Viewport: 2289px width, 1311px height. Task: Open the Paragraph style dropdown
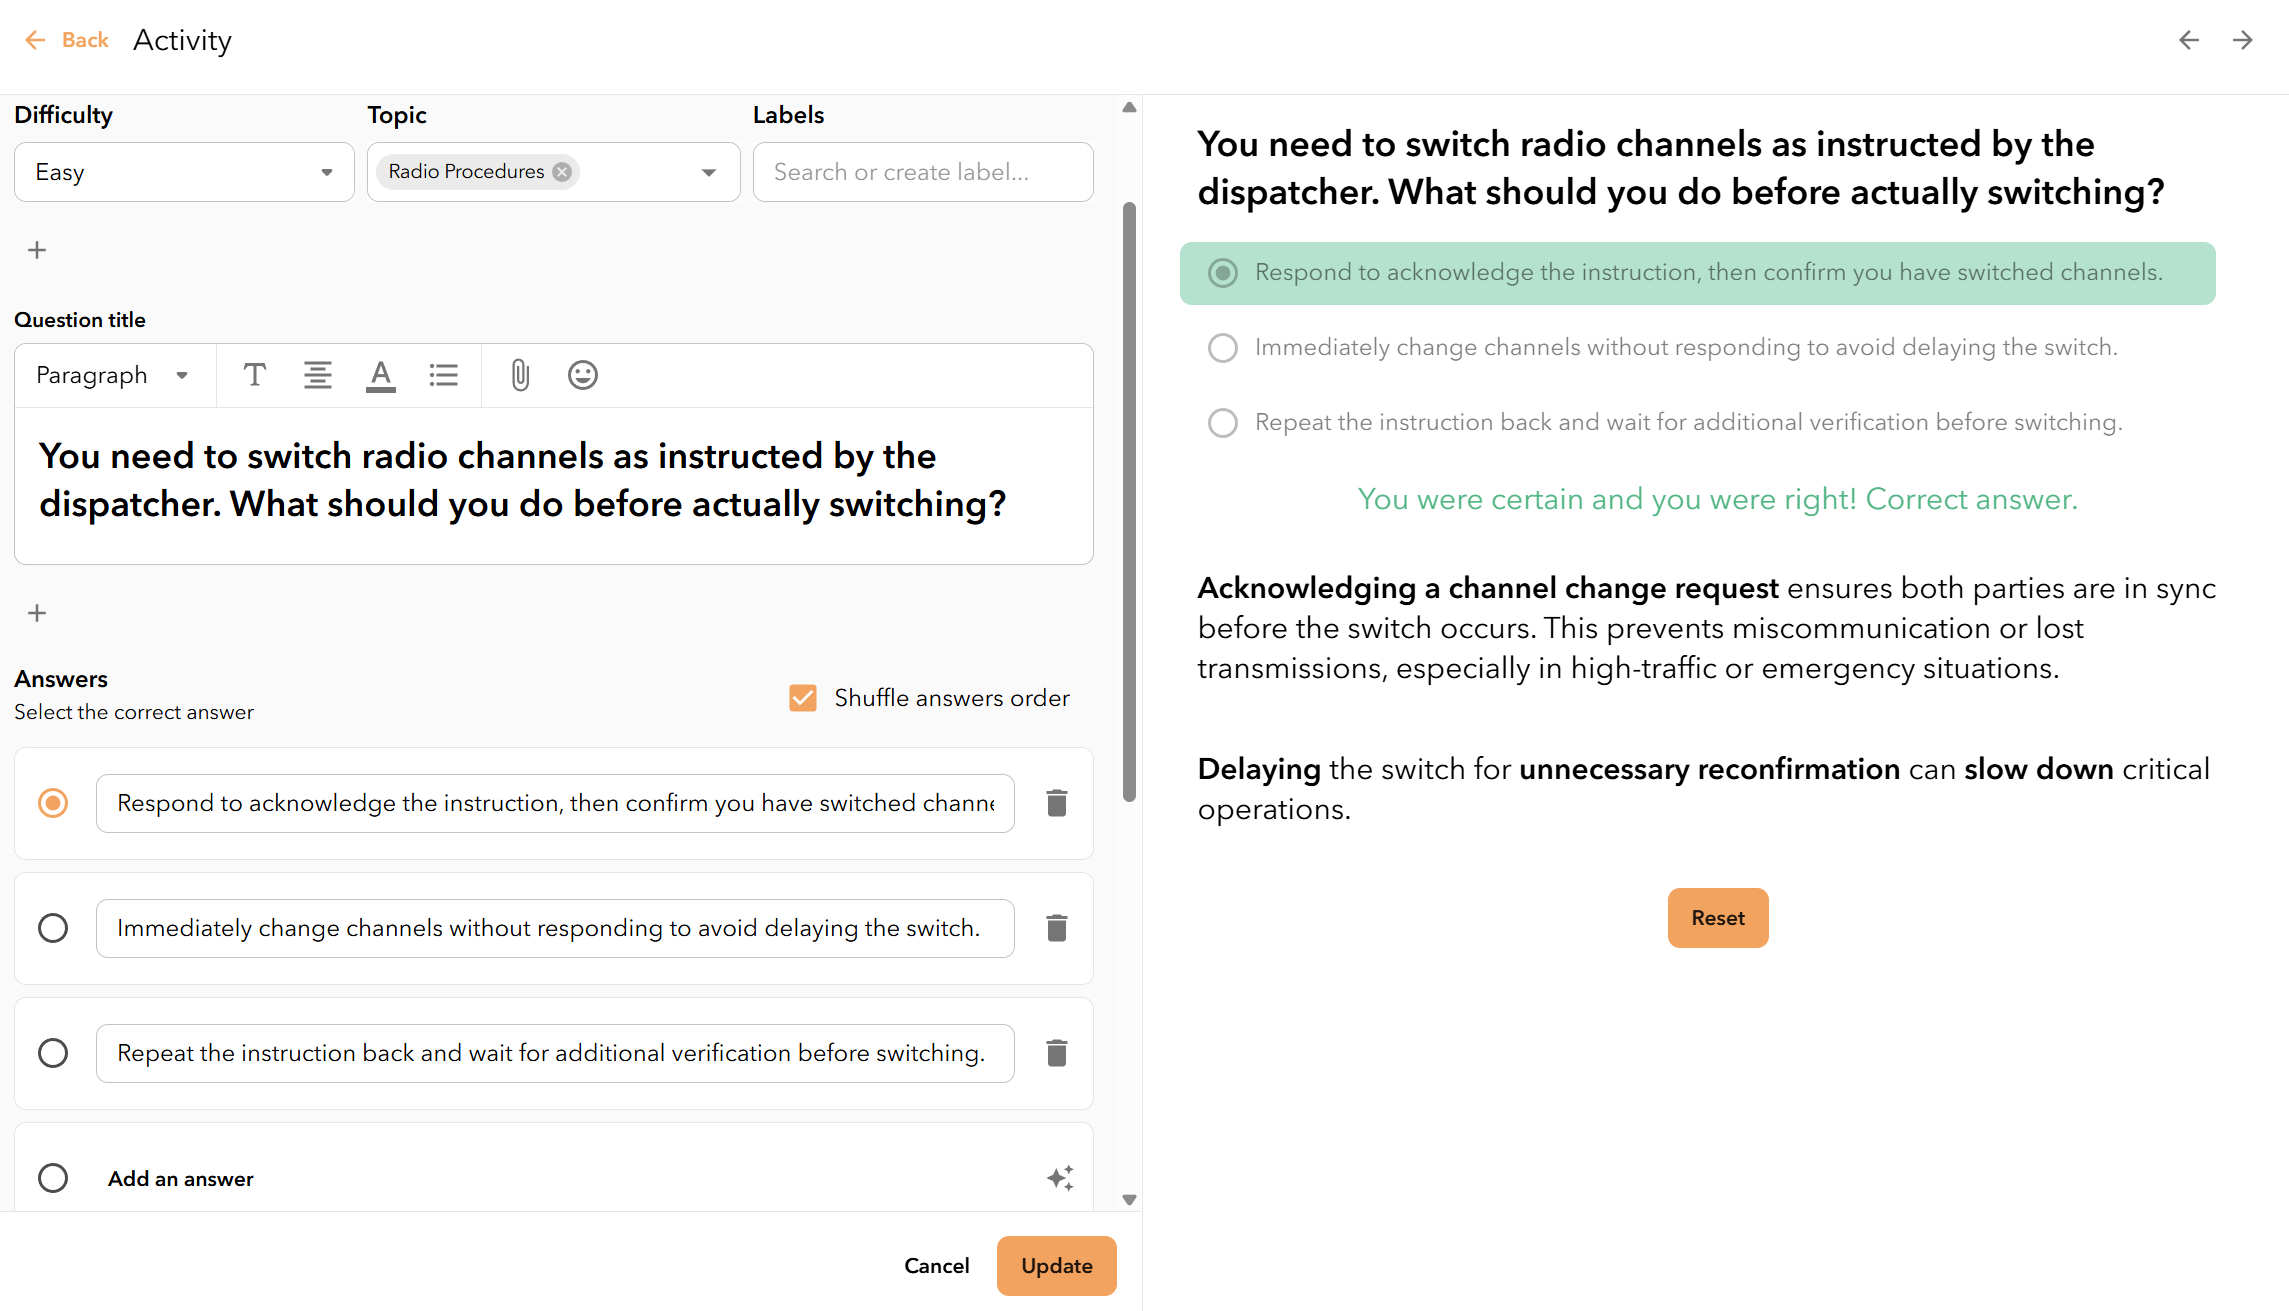[x=112, y=375]
